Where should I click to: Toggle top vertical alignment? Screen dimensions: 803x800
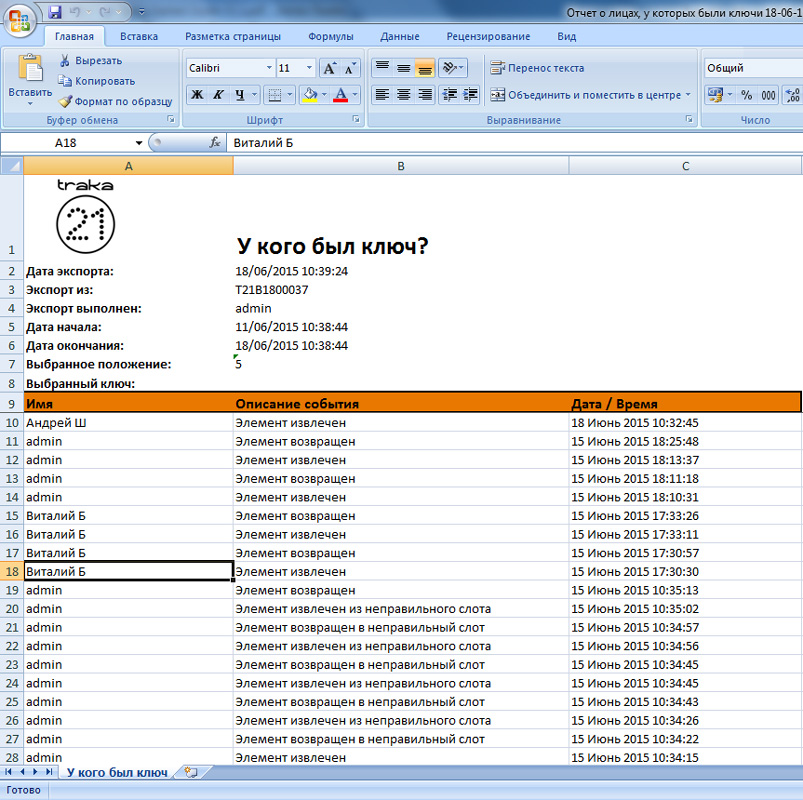coord(382,68)
